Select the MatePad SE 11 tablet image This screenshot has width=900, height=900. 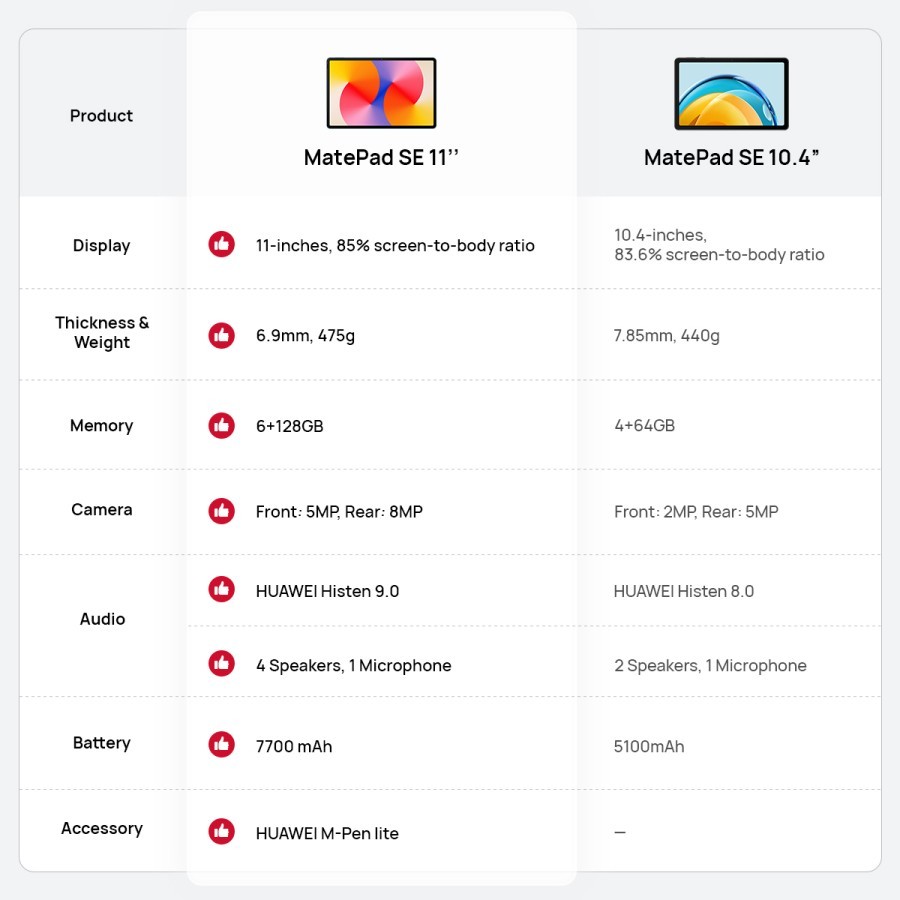point(381,93)
